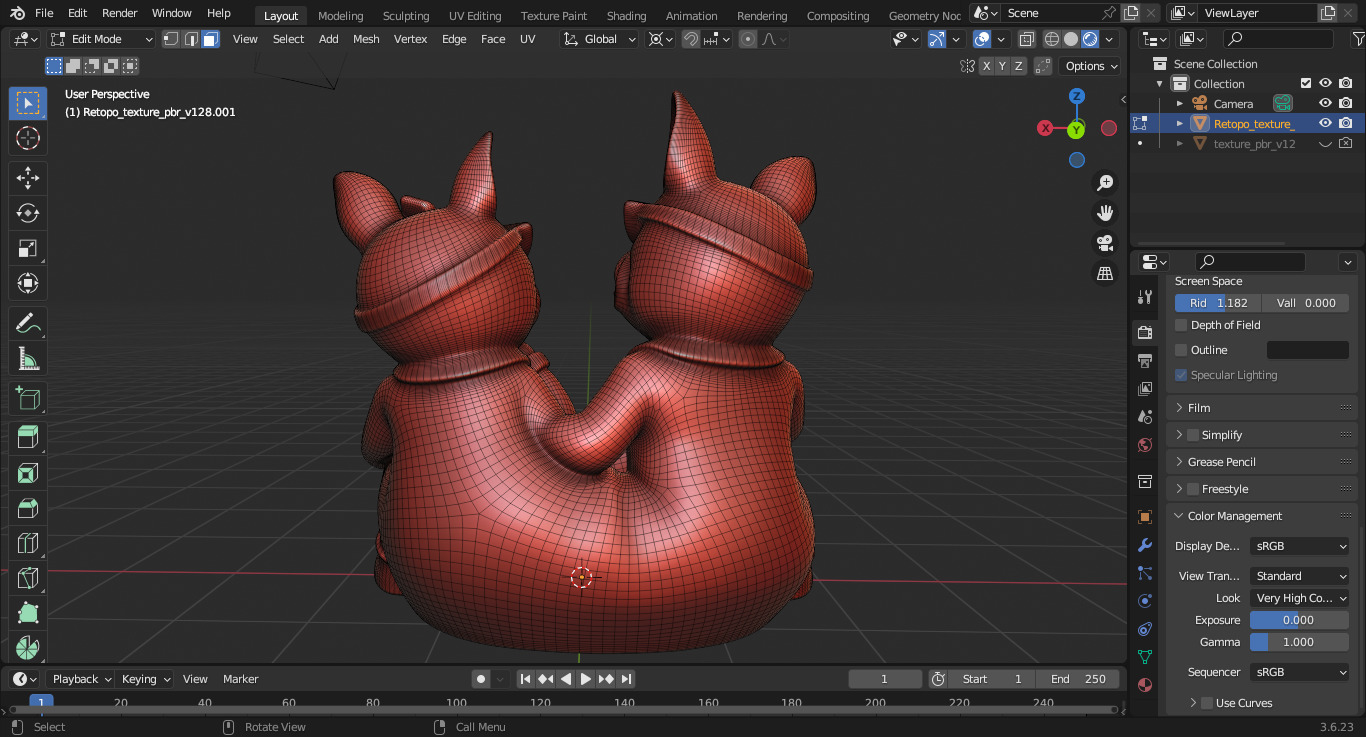Switch to face select mode
Image resolution: width=1366 pixels, height=737 pixels.
pos(210,39)
